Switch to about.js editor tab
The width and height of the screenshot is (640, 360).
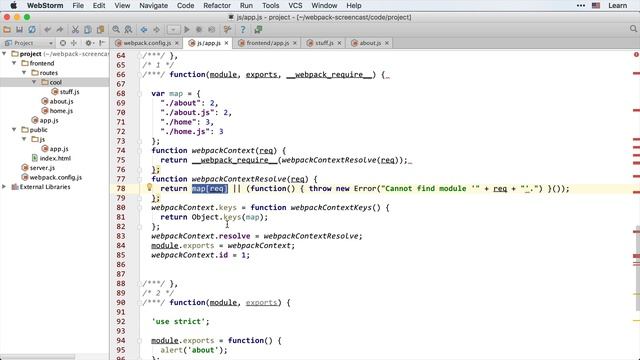[370, 43]
